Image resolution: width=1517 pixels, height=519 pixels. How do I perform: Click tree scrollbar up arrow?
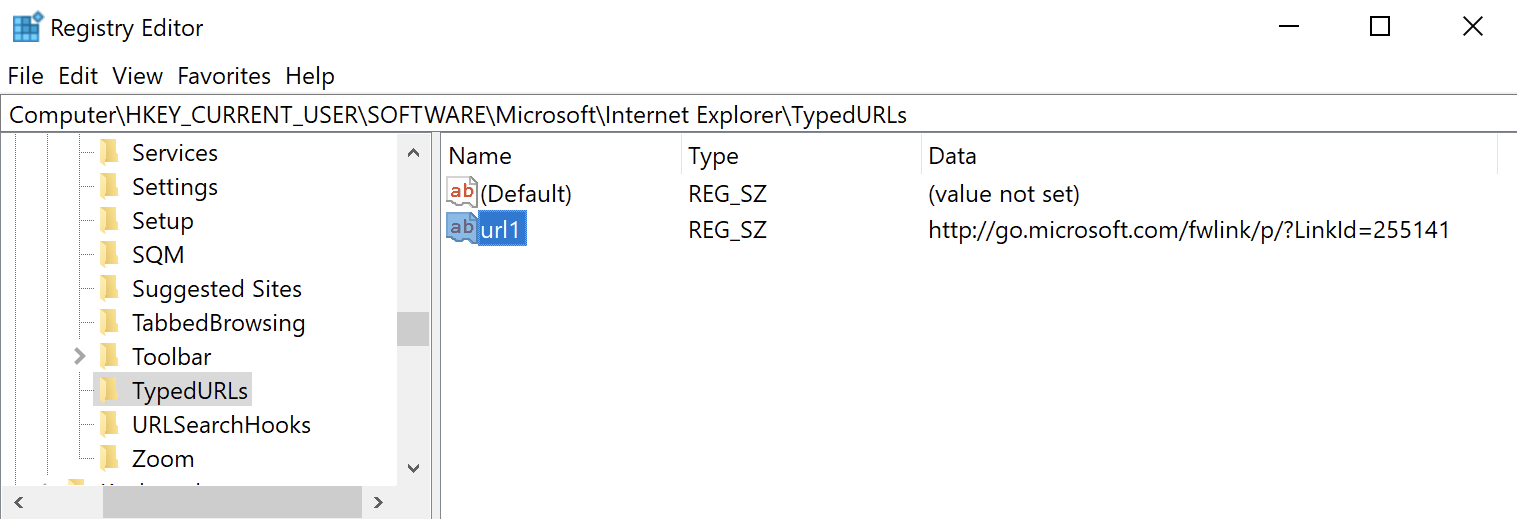click(x=413, y=153)
